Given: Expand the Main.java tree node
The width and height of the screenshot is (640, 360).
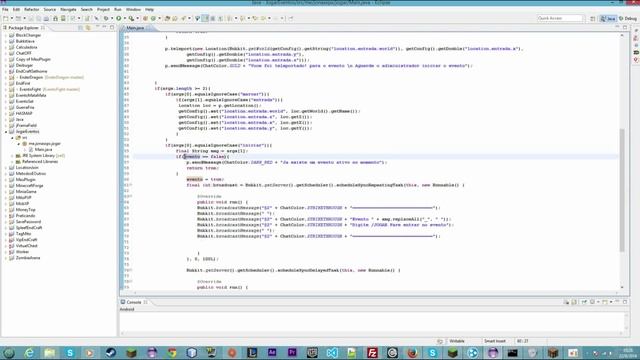Looking at the screenshot, I should coord(25,150).
